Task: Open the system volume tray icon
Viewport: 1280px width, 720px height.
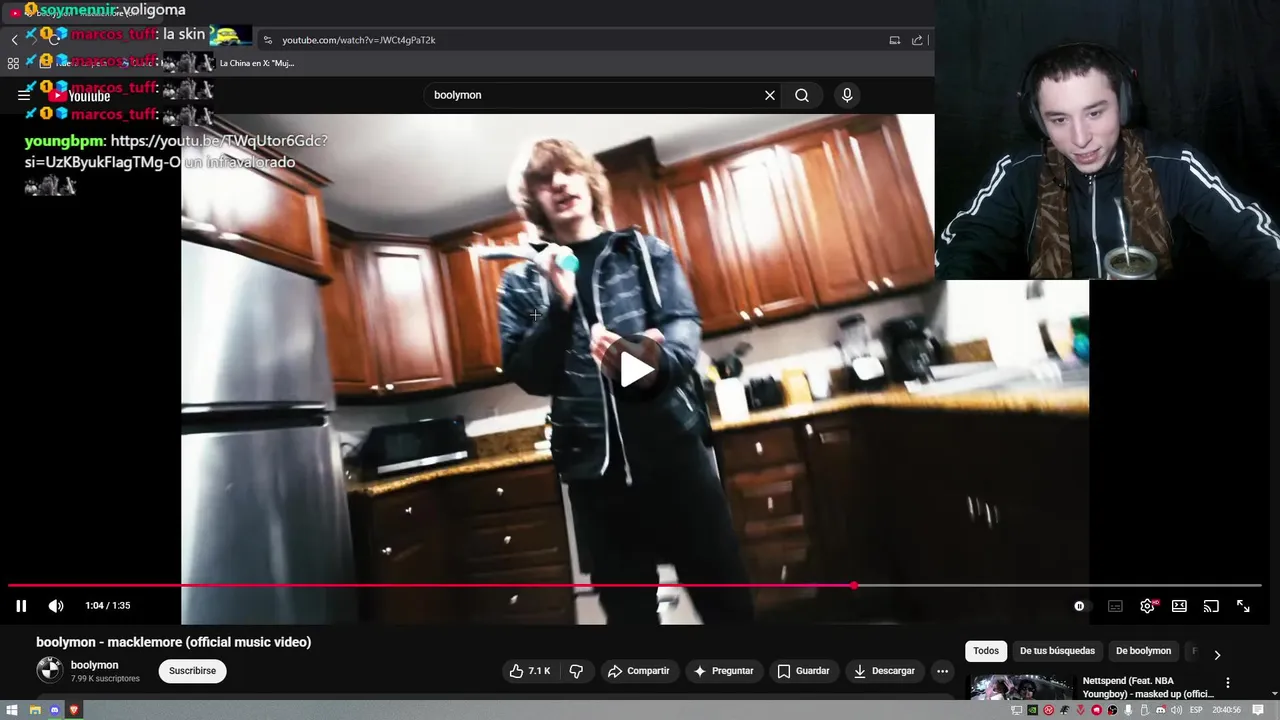Action: 1176,710
